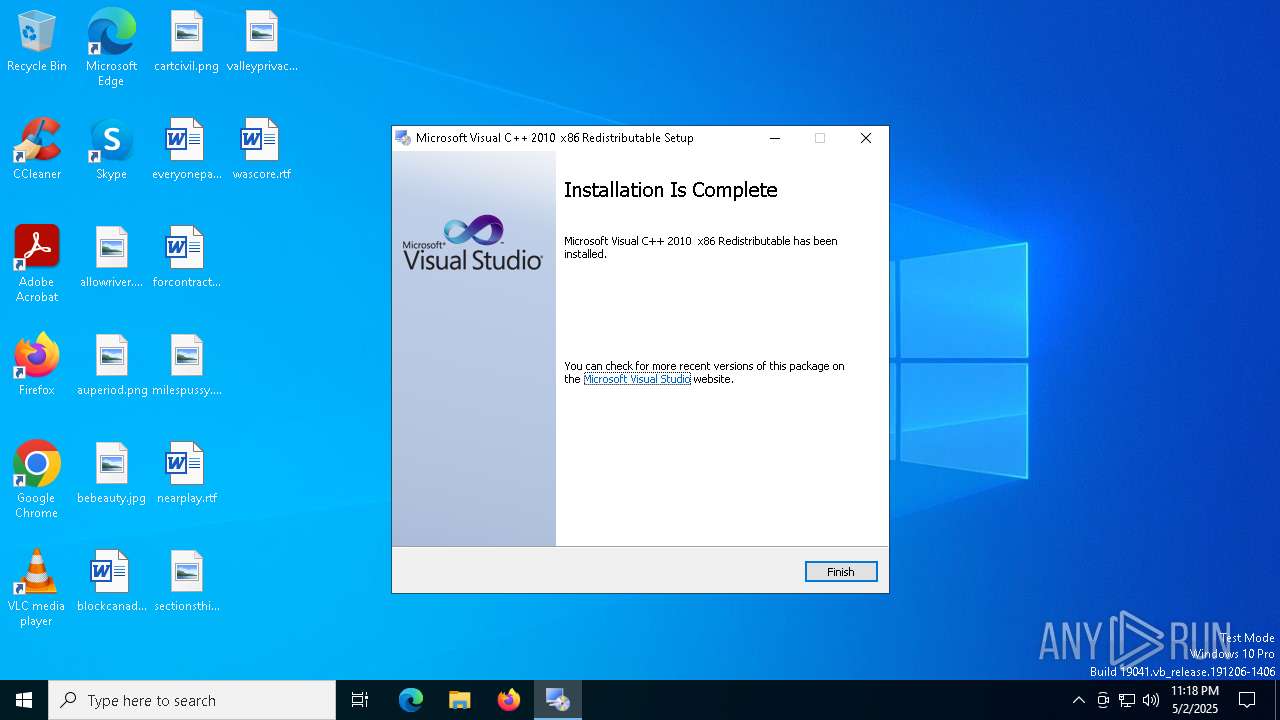Select the Google Chrome desktop shortcut
The height and width of the screenshot is (720, 1280).
37,480
